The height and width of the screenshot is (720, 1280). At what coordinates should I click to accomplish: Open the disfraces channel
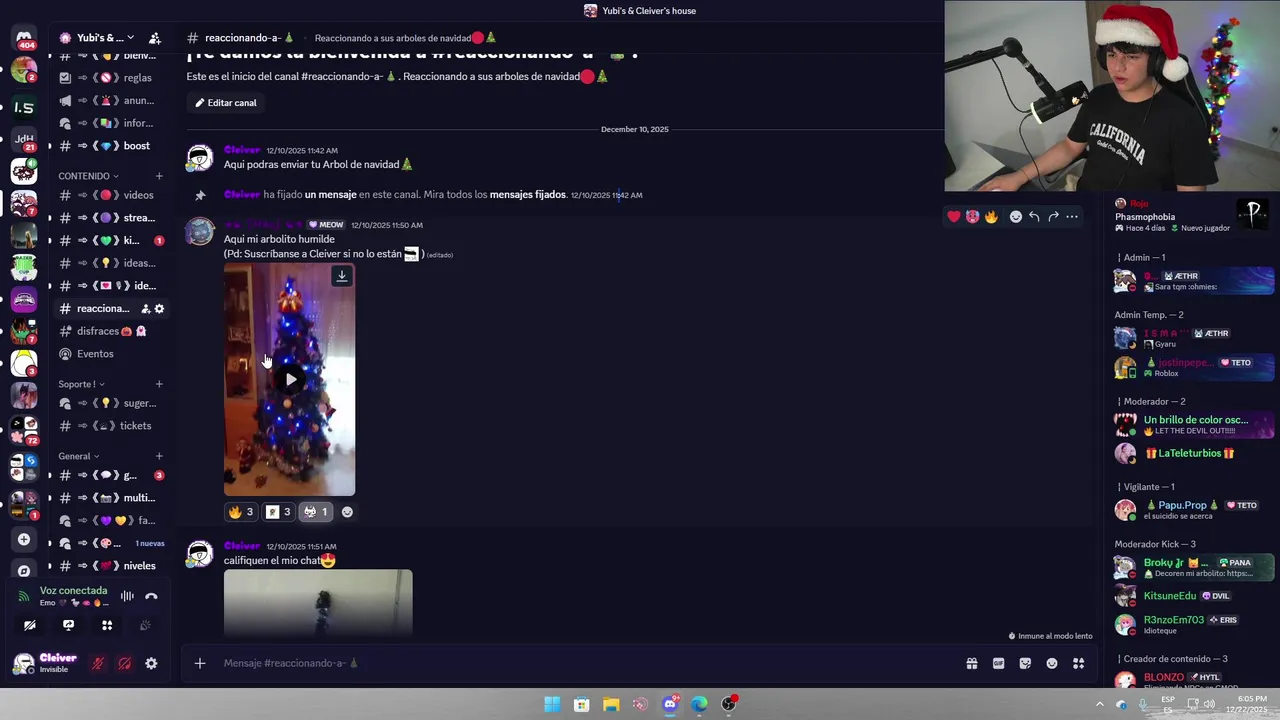[110, 331]
